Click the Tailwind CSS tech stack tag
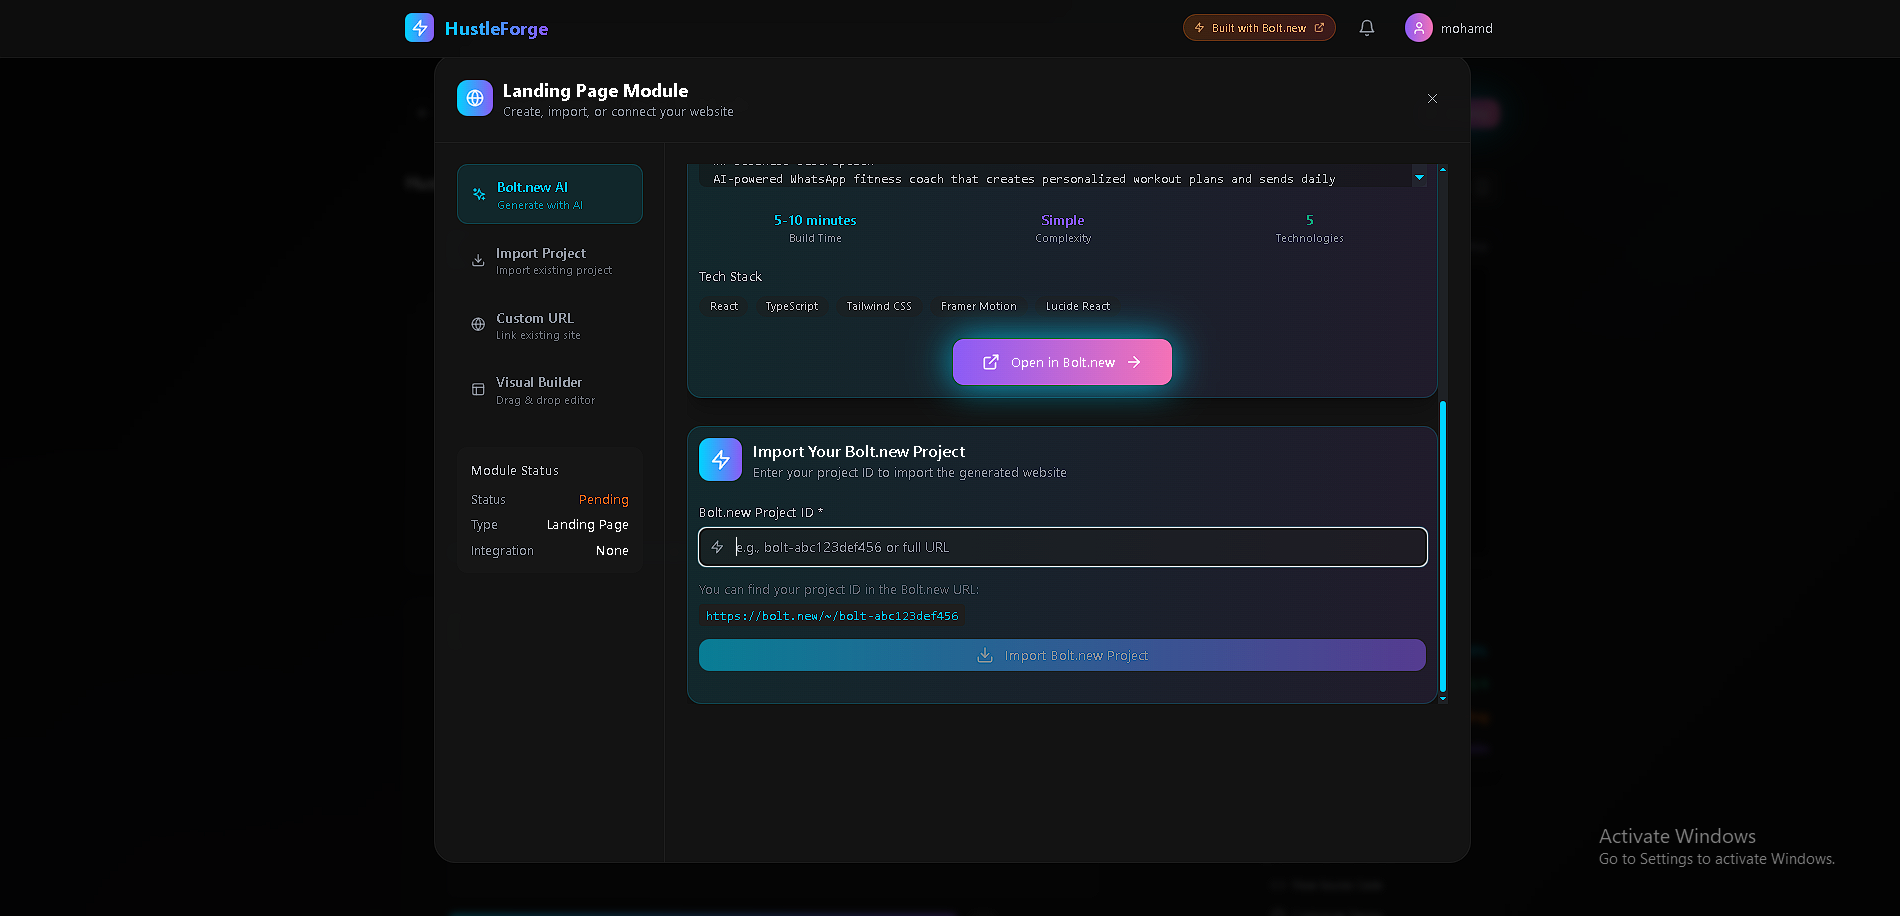 click(879, 306)
